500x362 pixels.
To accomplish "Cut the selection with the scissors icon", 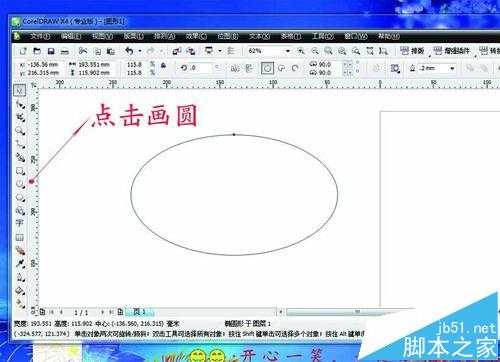I will pos(83,51).
